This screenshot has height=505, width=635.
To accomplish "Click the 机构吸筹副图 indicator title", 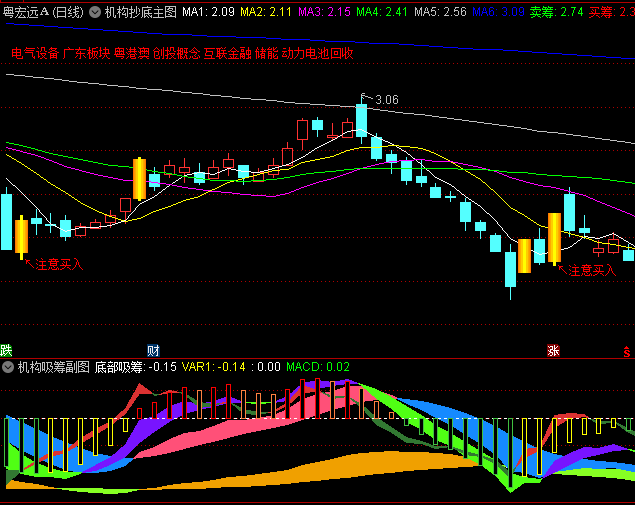I will pos(53,367).
